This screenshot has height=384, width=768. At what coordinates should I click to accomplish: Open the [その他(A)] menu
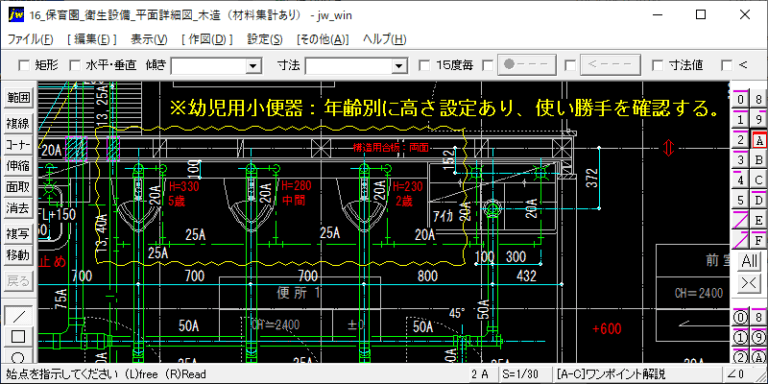coord(323,39)
